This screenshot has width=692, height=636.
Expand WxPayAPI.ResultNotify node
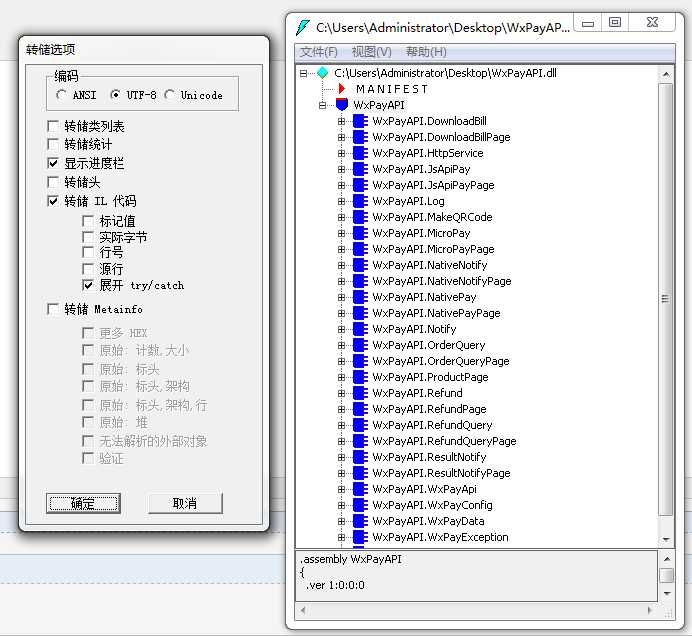point(341,457)
